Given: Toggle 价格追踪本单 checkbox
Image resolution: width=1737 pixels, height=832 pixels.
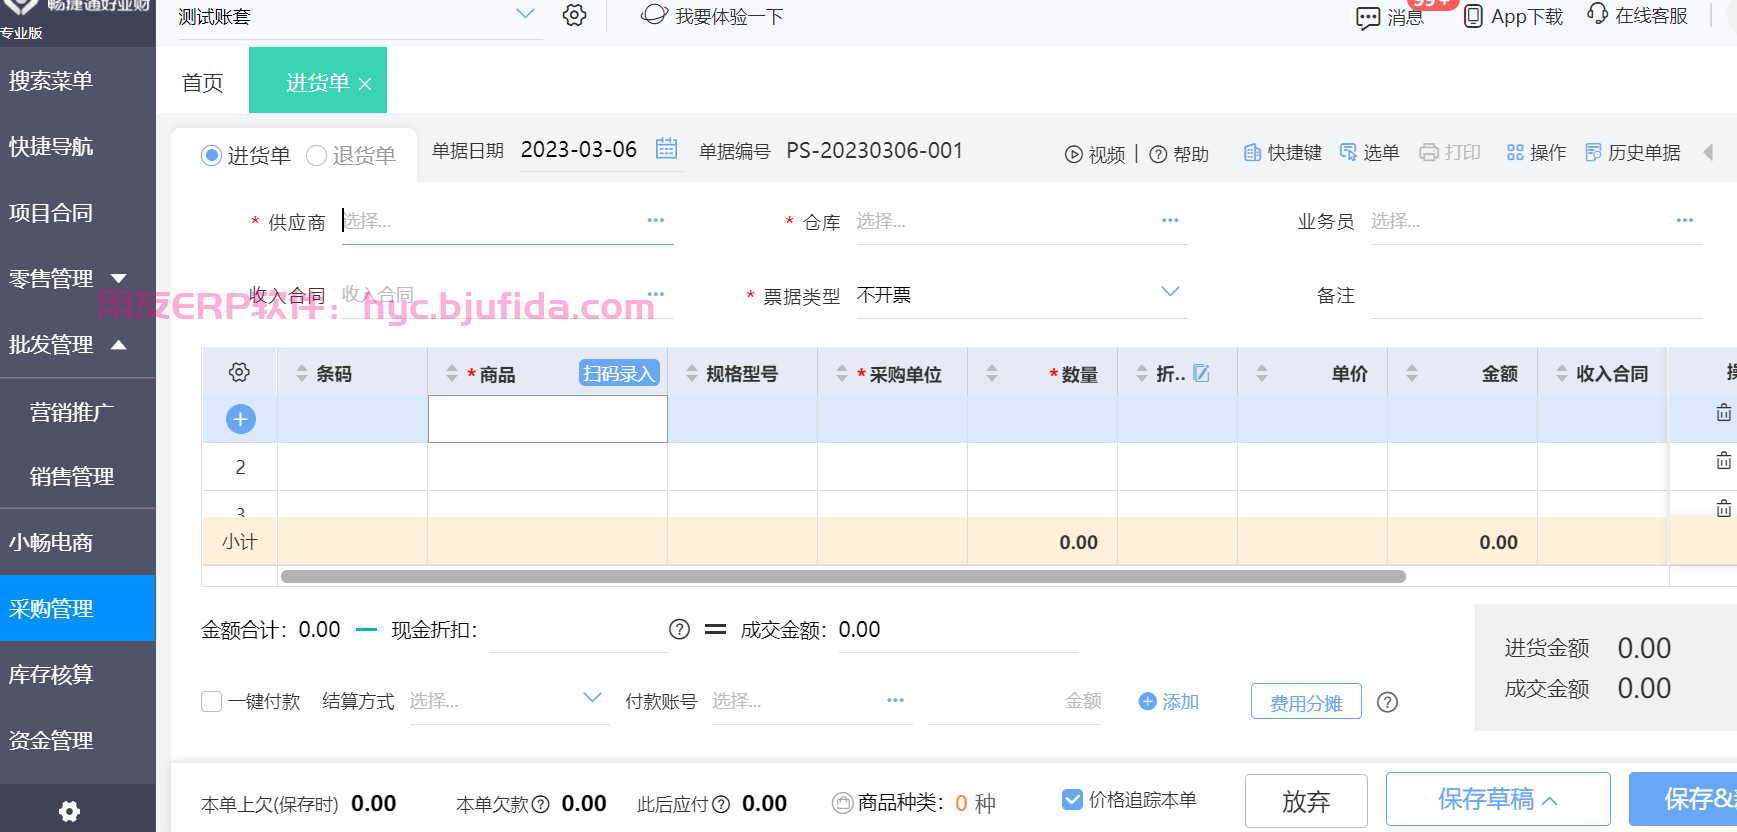Looking at the screenshot, I should tap(1072, 799).
